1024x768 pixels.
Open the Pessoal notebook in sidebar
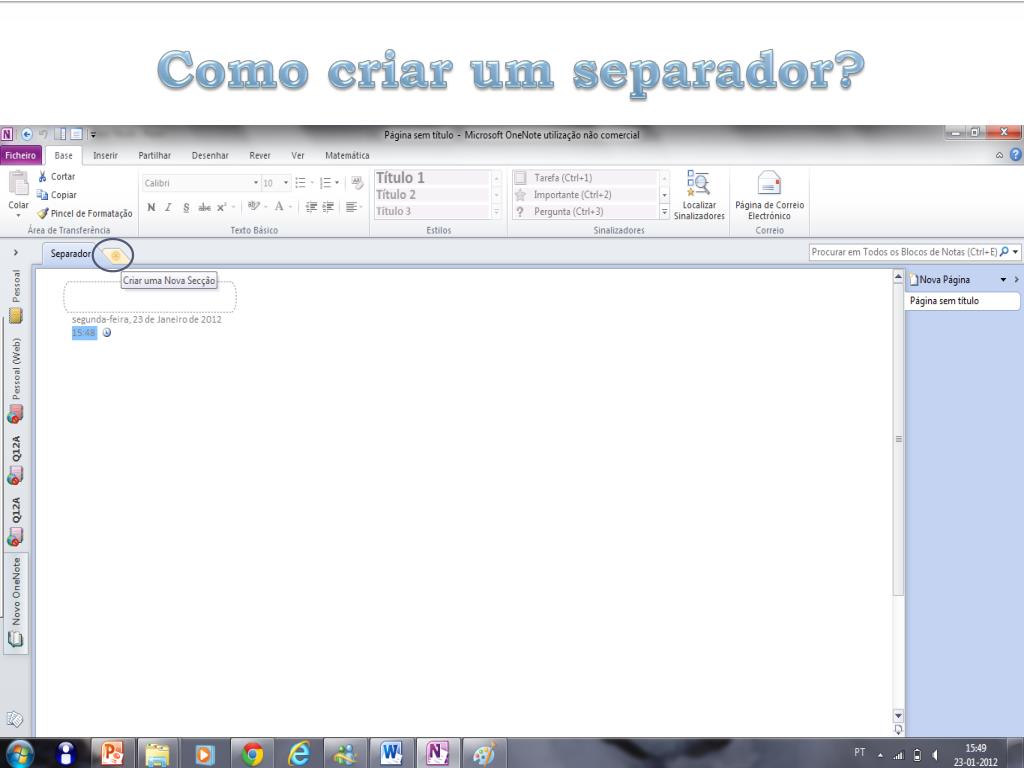[x=16, y=296]
